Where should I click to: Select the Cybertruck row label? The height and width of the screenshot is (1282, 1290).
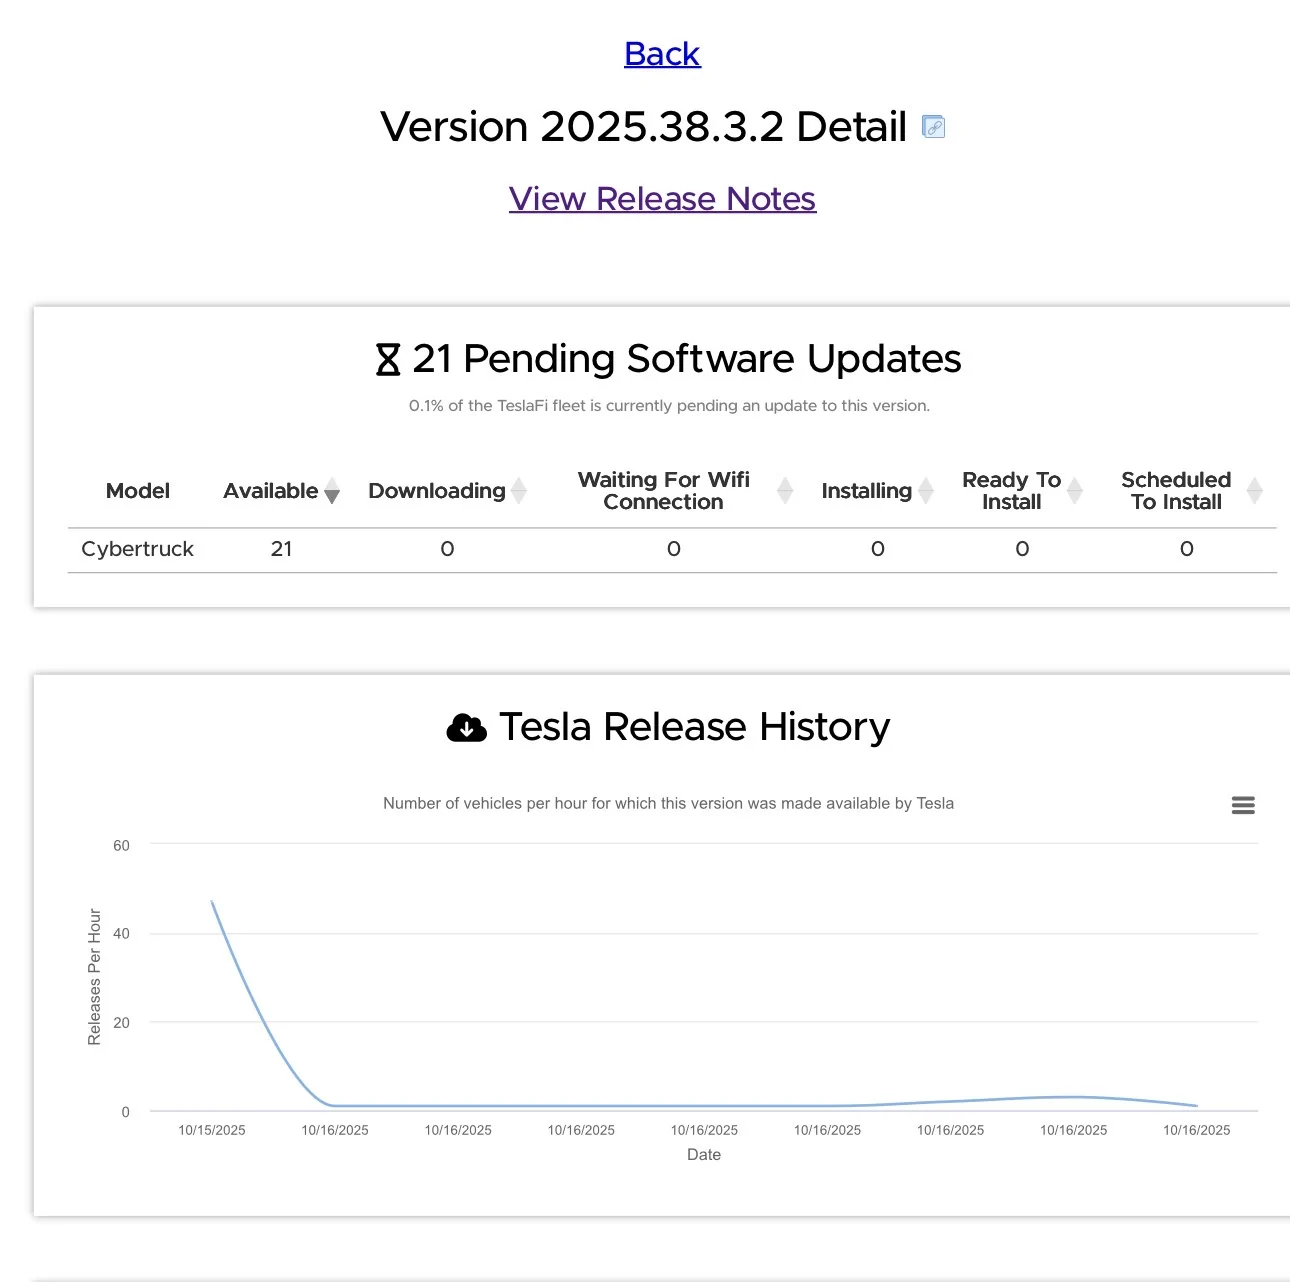pos(137,549)
